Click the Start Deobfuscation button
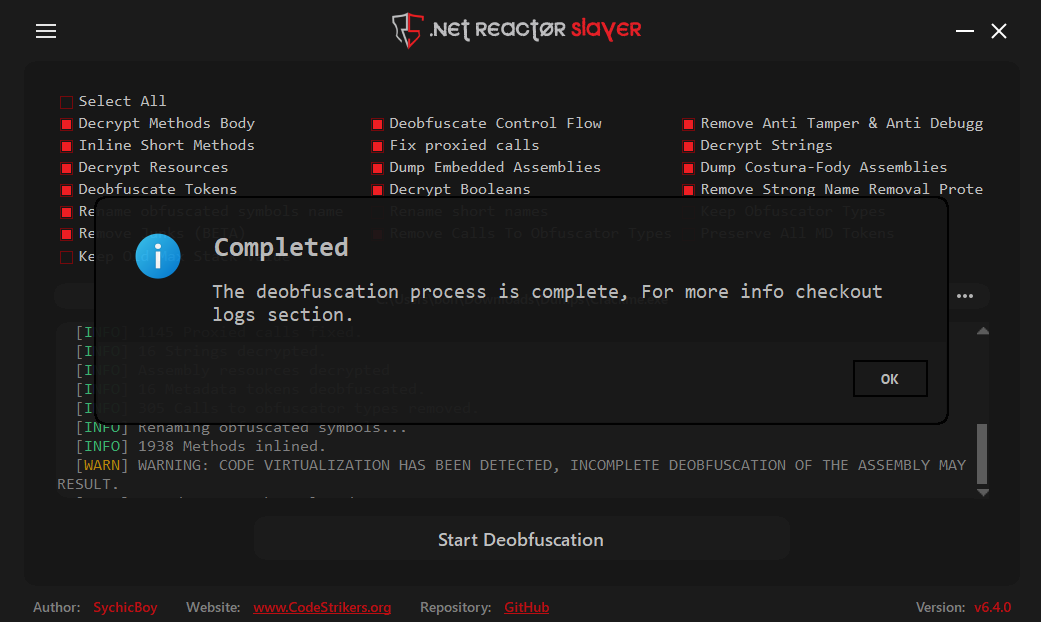Screen dimensions: 1041x622 click(520, 540)
